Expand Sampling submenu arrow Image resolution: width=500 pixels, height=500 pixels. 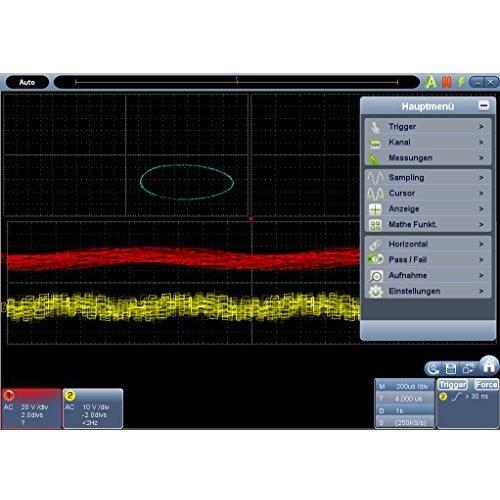(x=481, y=178)
